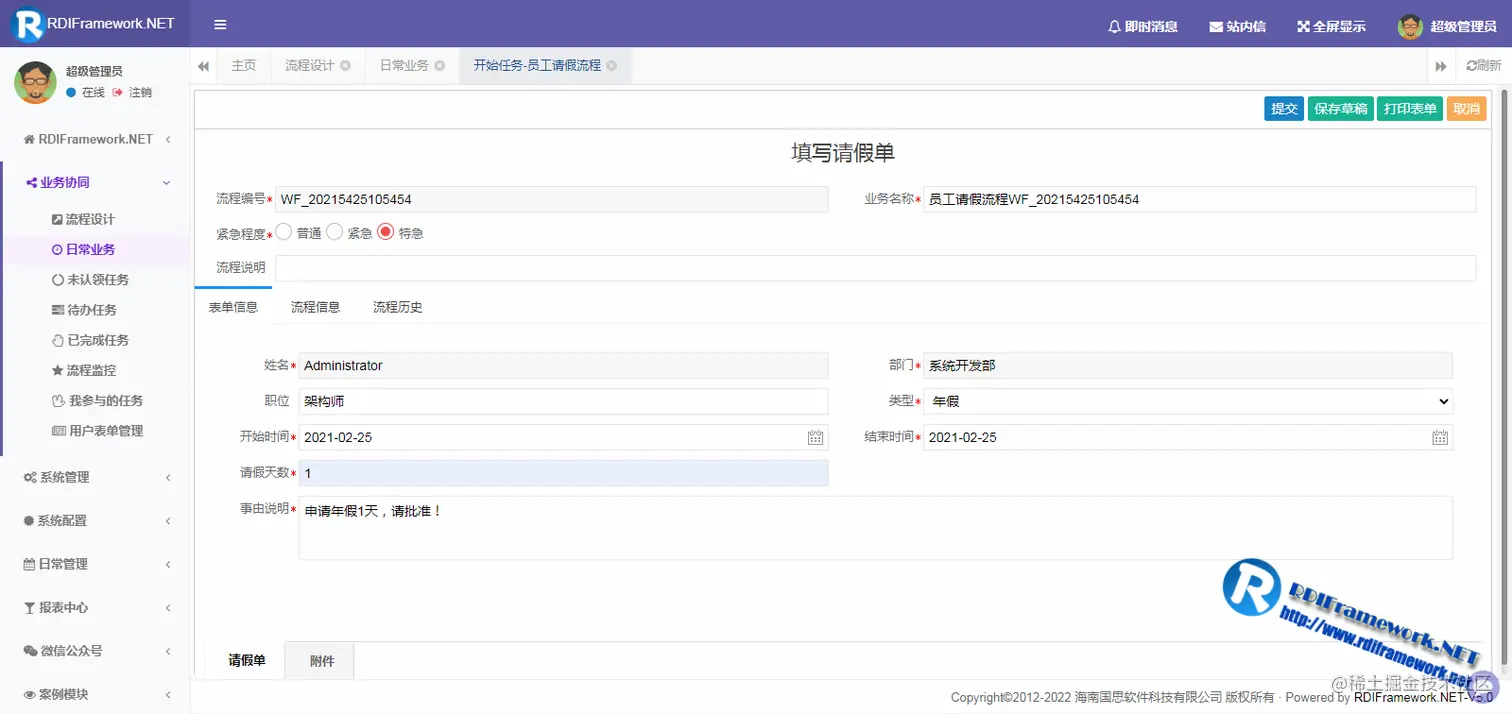This screenshot has width=1512, height=714.
Task: Select the 特急 urgency radio button
Action: point(385,232)
